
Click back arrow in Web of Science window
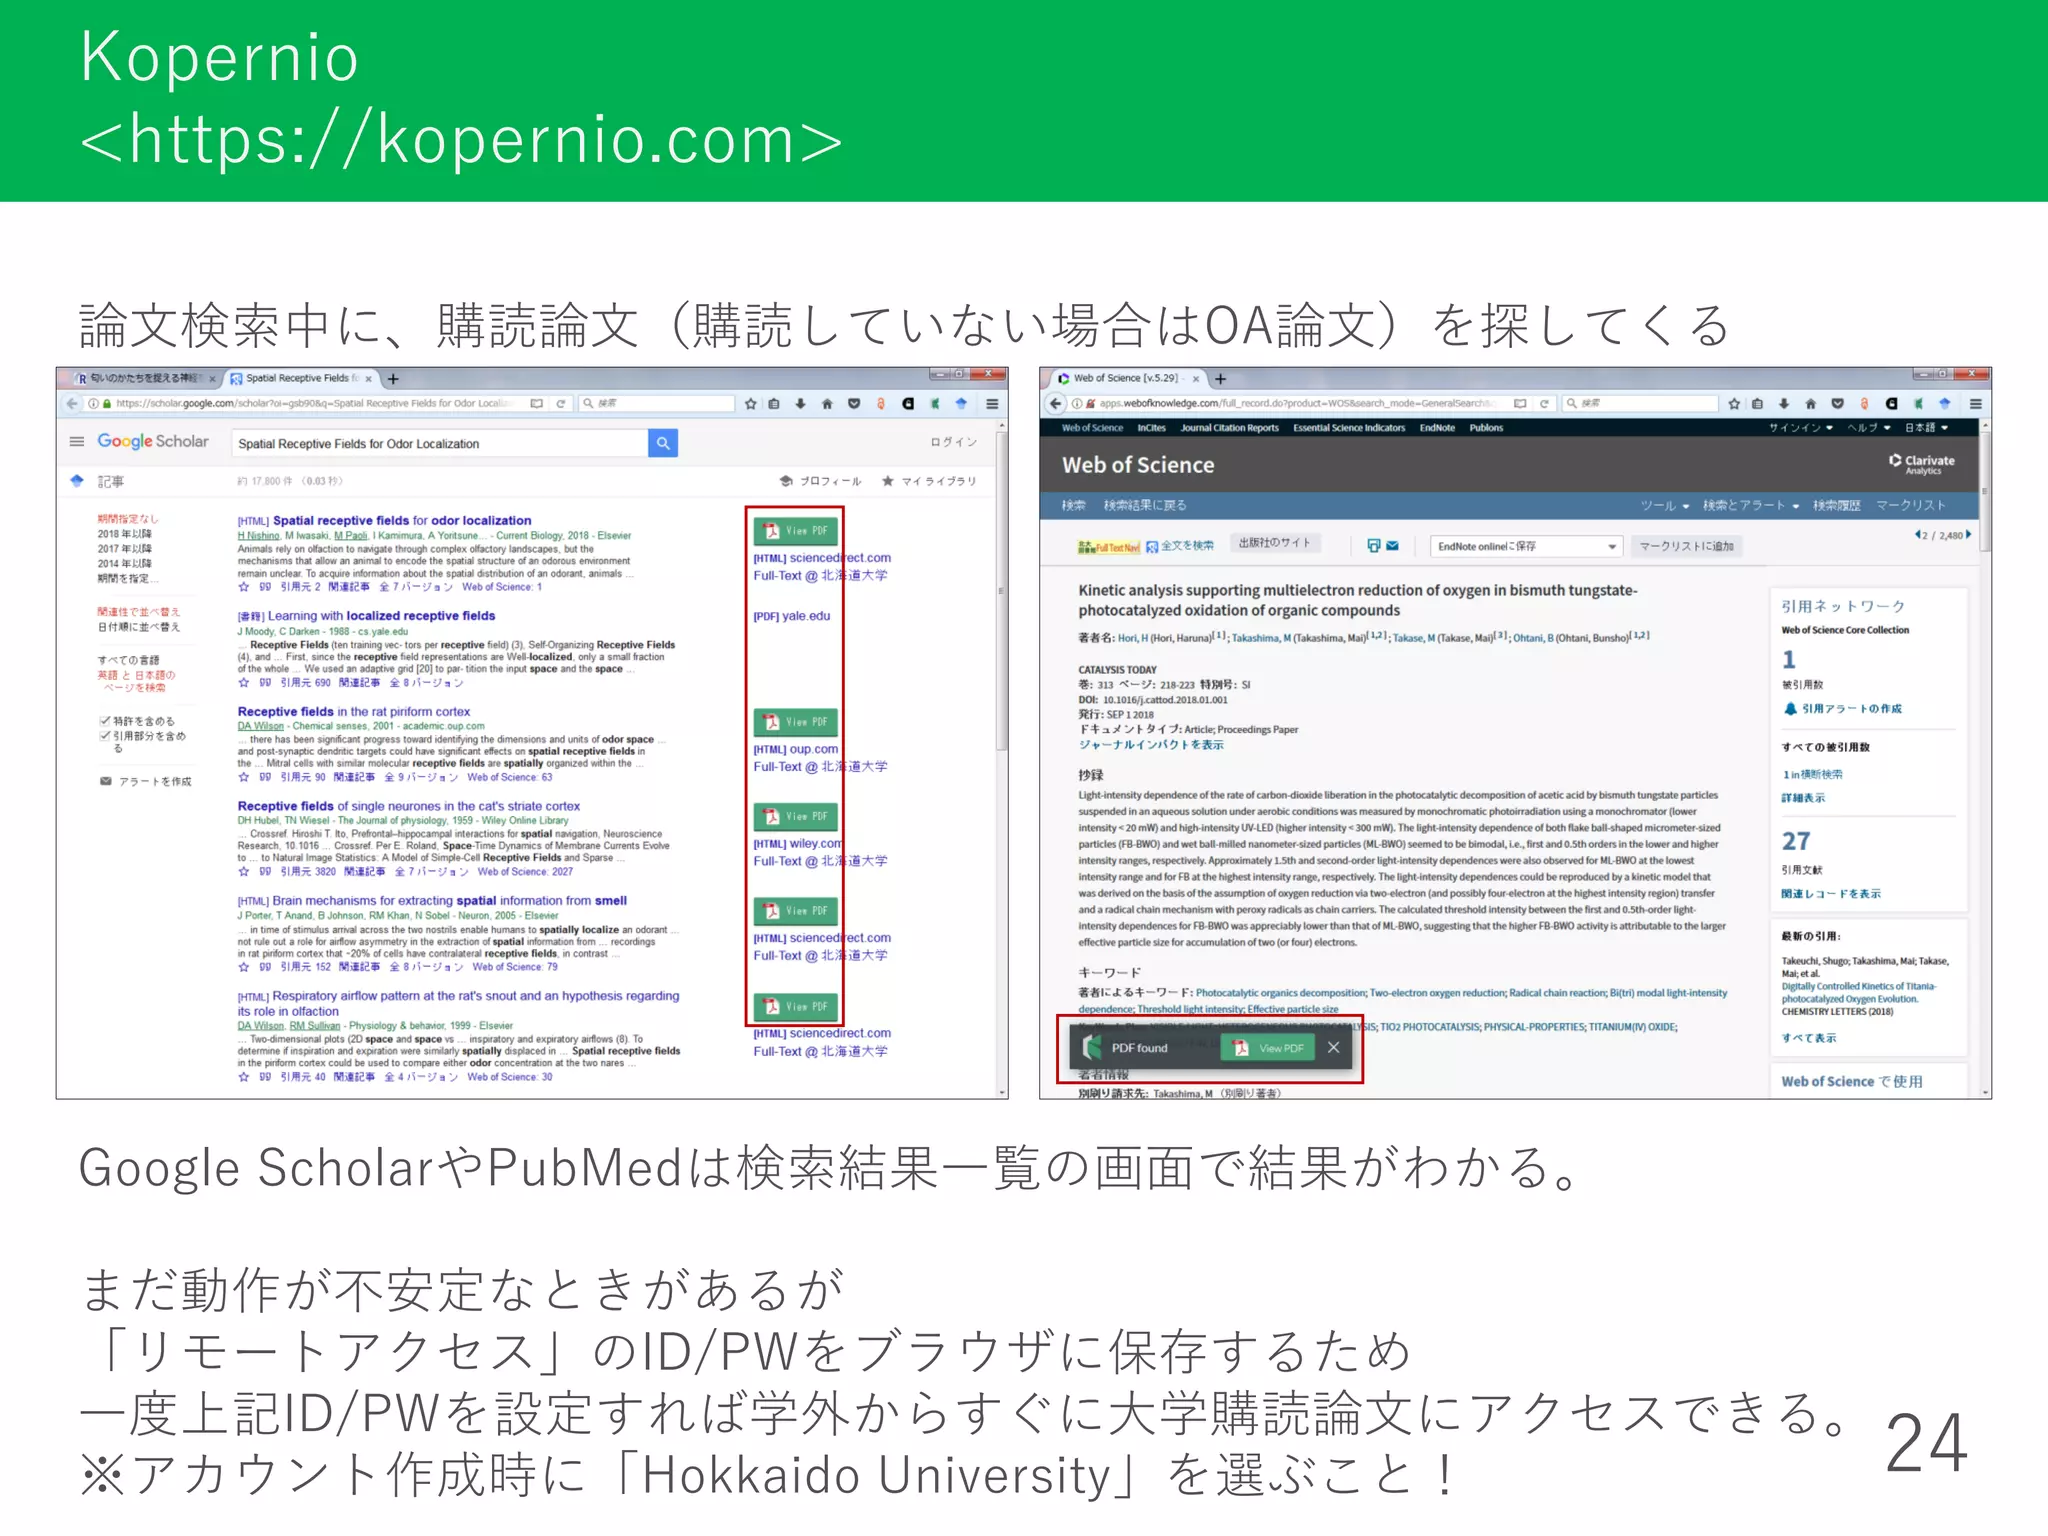pos(1056,404)
